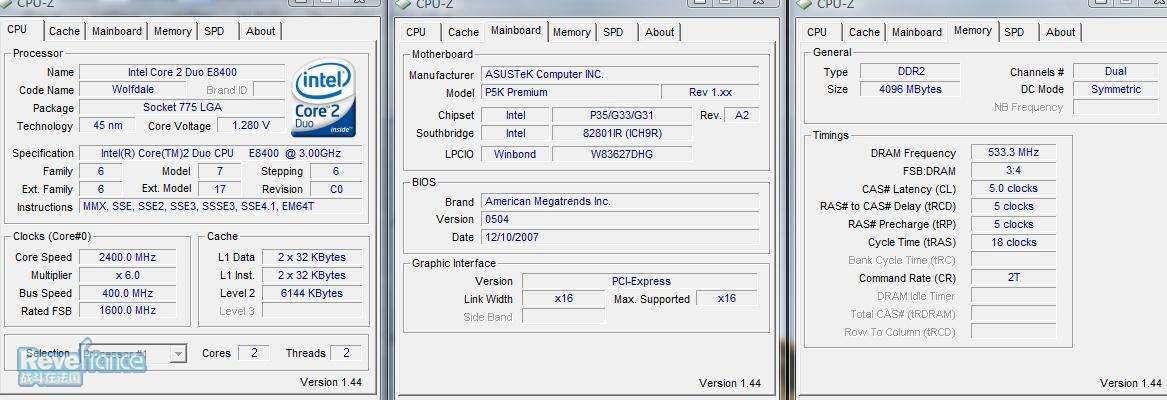The image size is (1167, 400).
Task: Click the Specification field showing 'E8400 @ 3.00GHz'
Action: [221, 153]
